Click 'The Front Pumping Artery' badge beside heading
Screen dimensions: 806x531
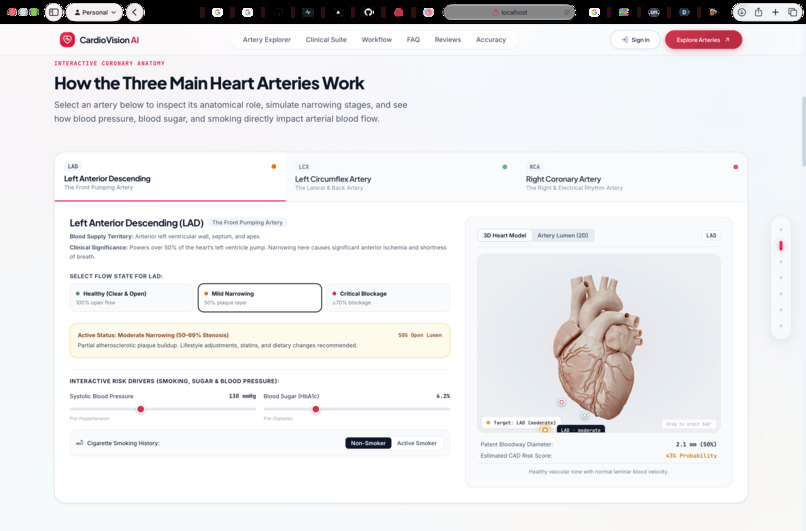247,223
